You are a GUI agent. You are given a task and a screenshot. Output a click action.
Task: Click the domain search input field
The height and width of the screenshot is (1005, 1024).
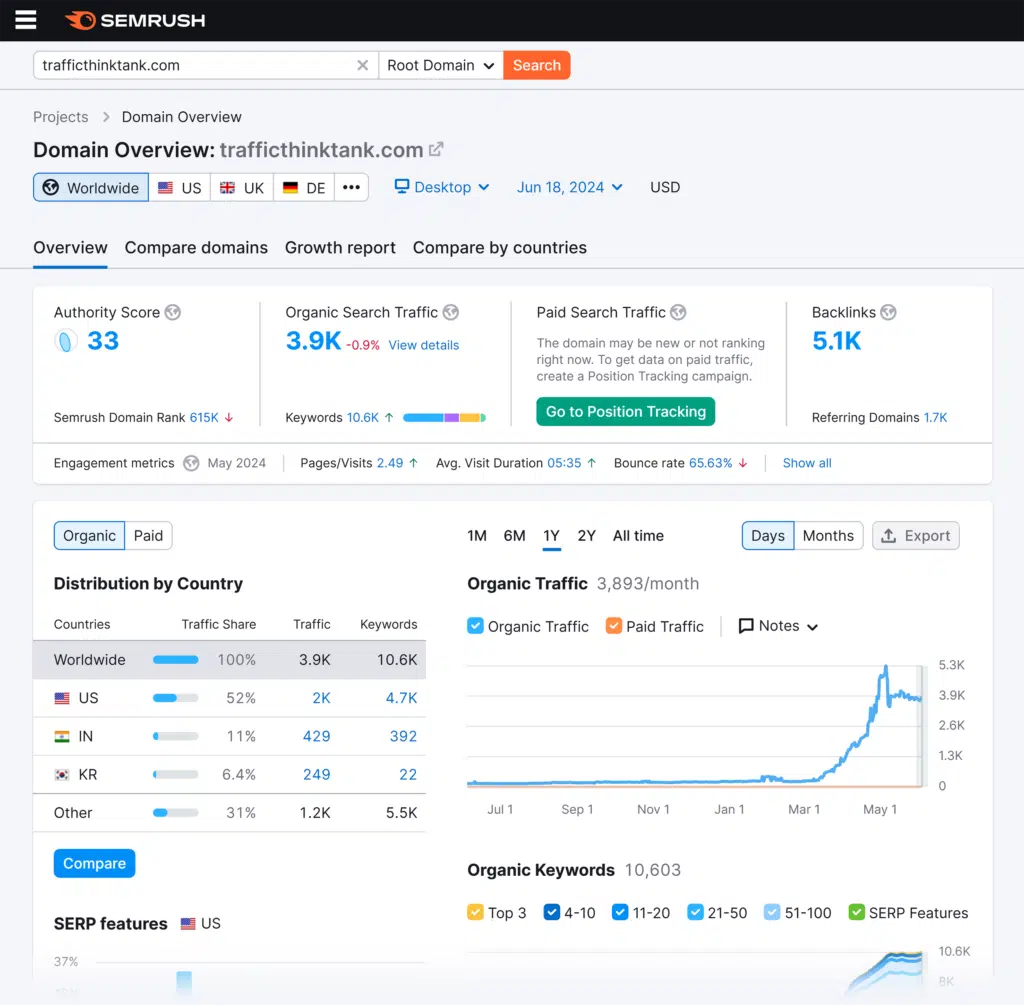(195, 66)
